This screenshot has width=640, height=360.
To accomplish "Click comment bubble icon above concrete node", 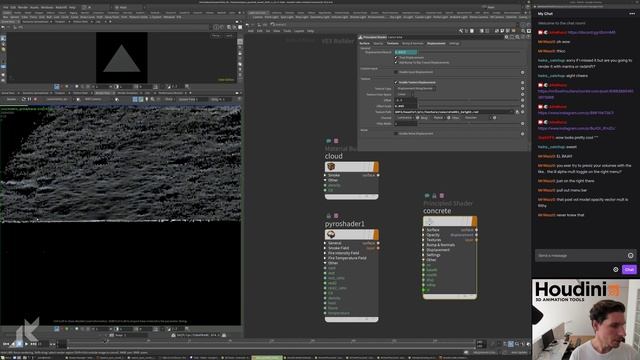I will click(427, 196).
